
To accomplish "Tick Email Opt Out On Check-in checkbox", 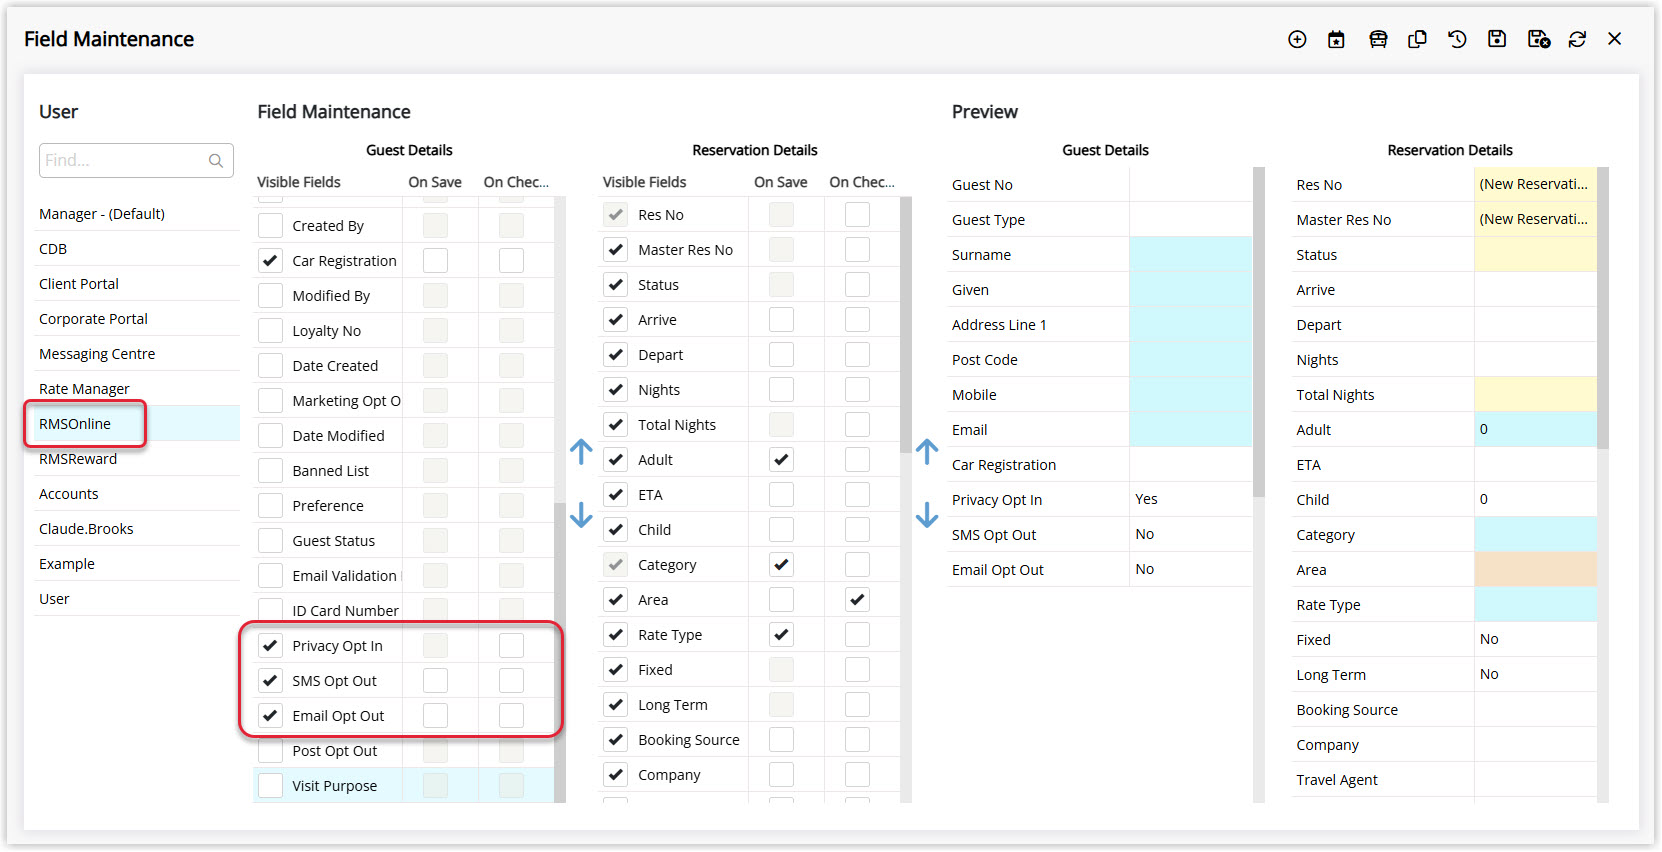I will 511,716.
